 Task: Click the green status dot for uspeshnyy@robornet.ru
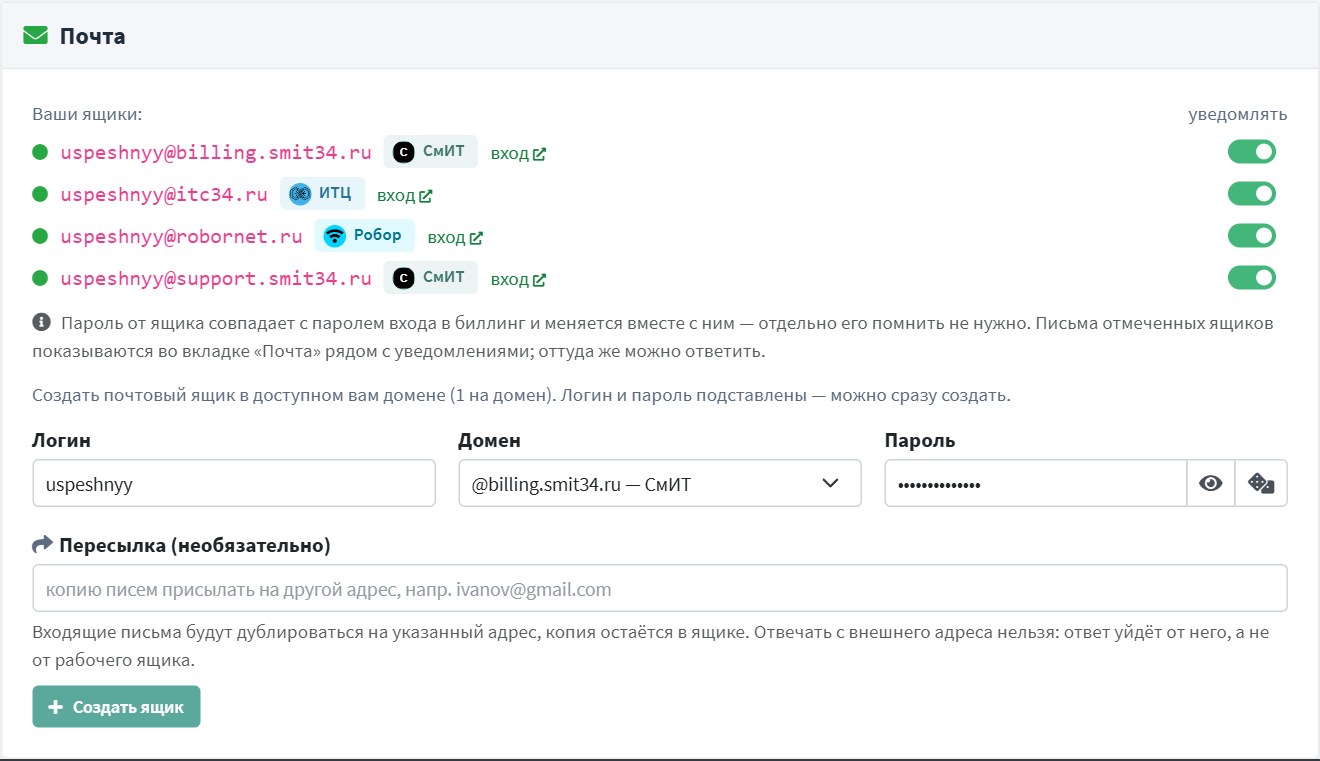(41, 236)
